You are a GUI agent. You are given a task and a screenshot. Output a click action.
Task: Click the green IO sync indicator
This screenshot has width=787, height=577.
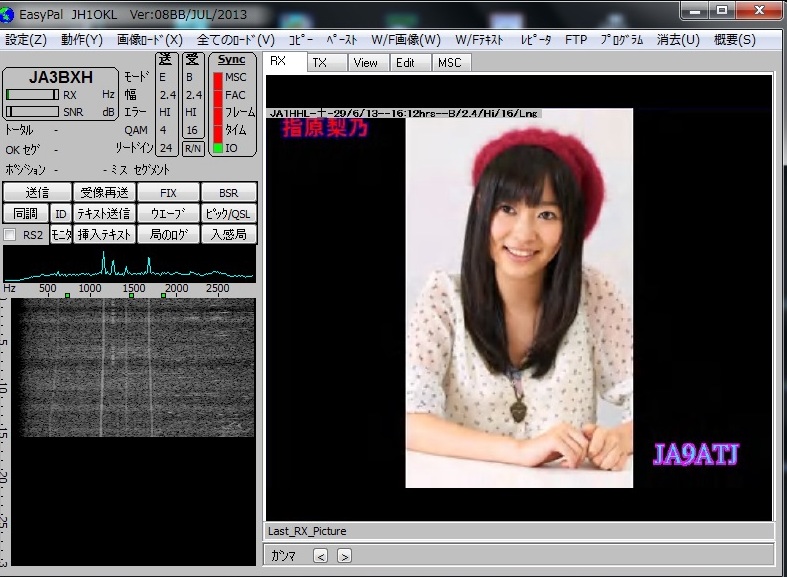(217, 148)
